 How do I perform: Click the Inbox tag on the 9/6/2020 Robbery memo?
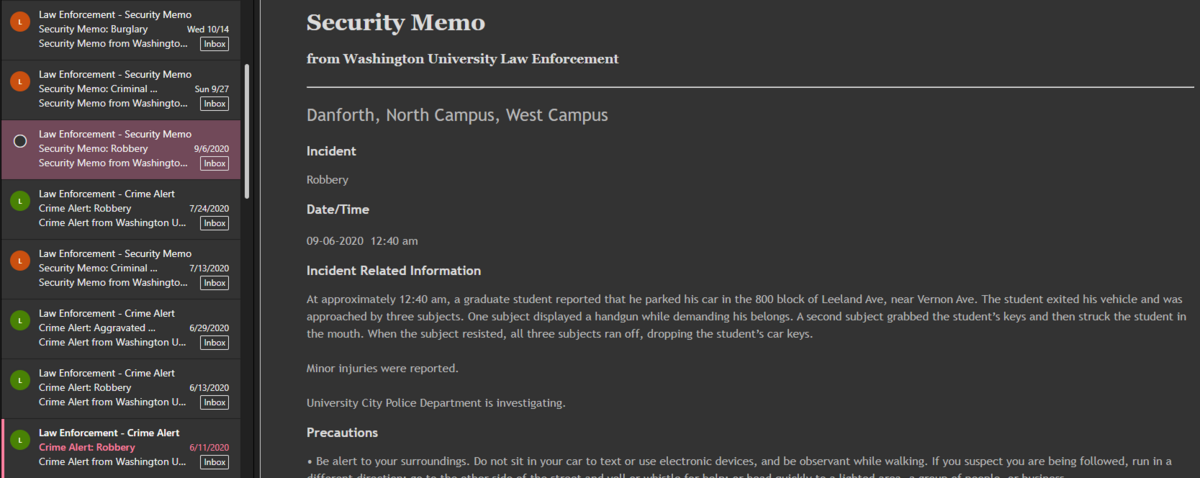(214, 163)
